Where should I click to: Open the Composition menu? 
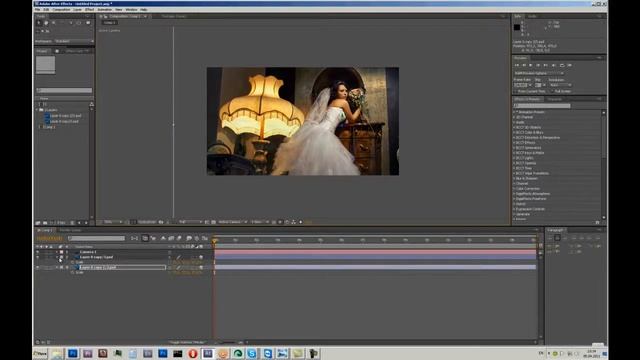click(x=61, y=9)
